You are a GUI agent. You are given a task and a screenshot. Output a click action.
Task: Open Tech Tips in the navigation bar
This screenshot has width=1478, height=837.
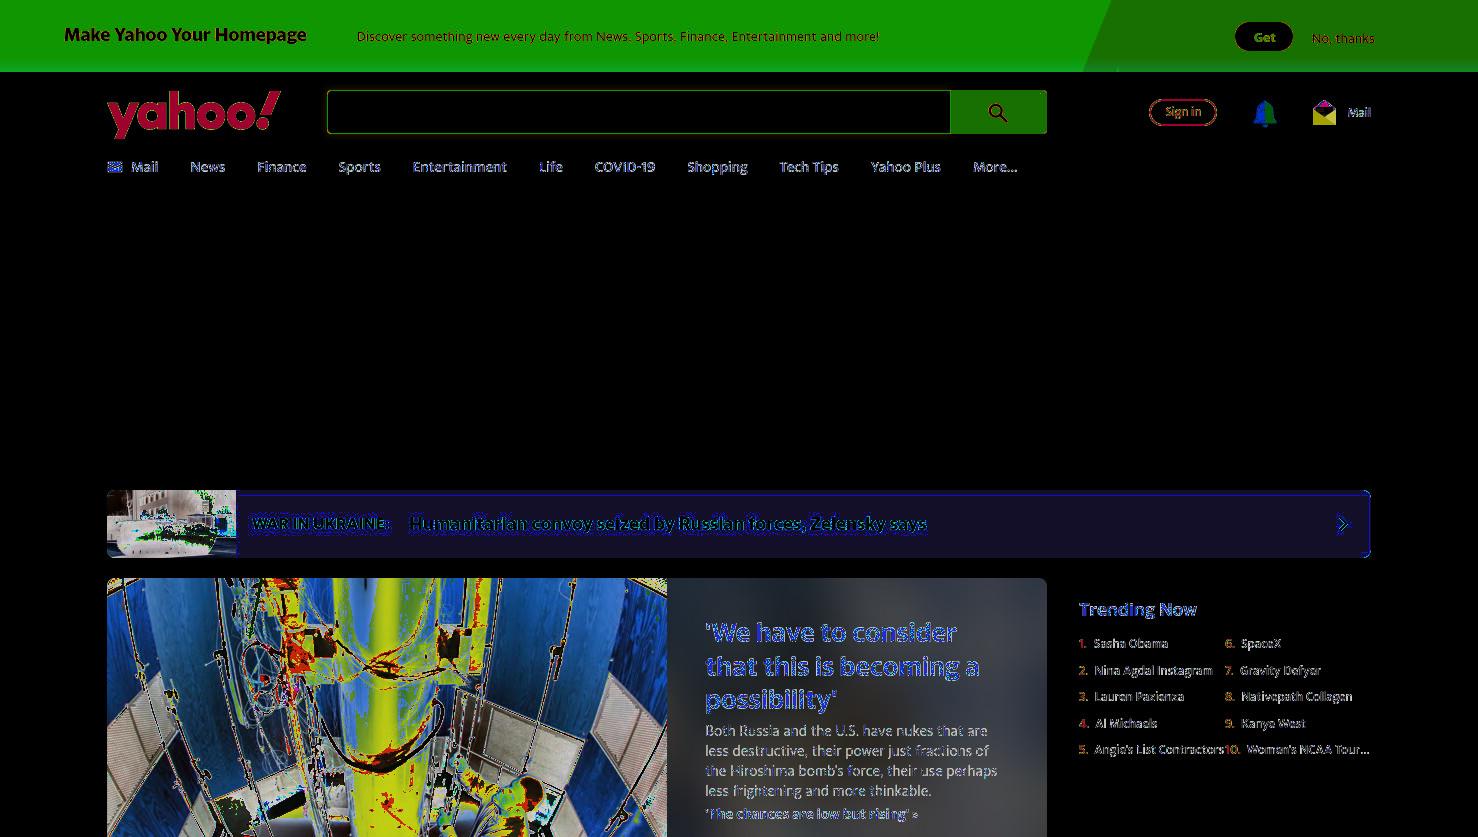809,167
